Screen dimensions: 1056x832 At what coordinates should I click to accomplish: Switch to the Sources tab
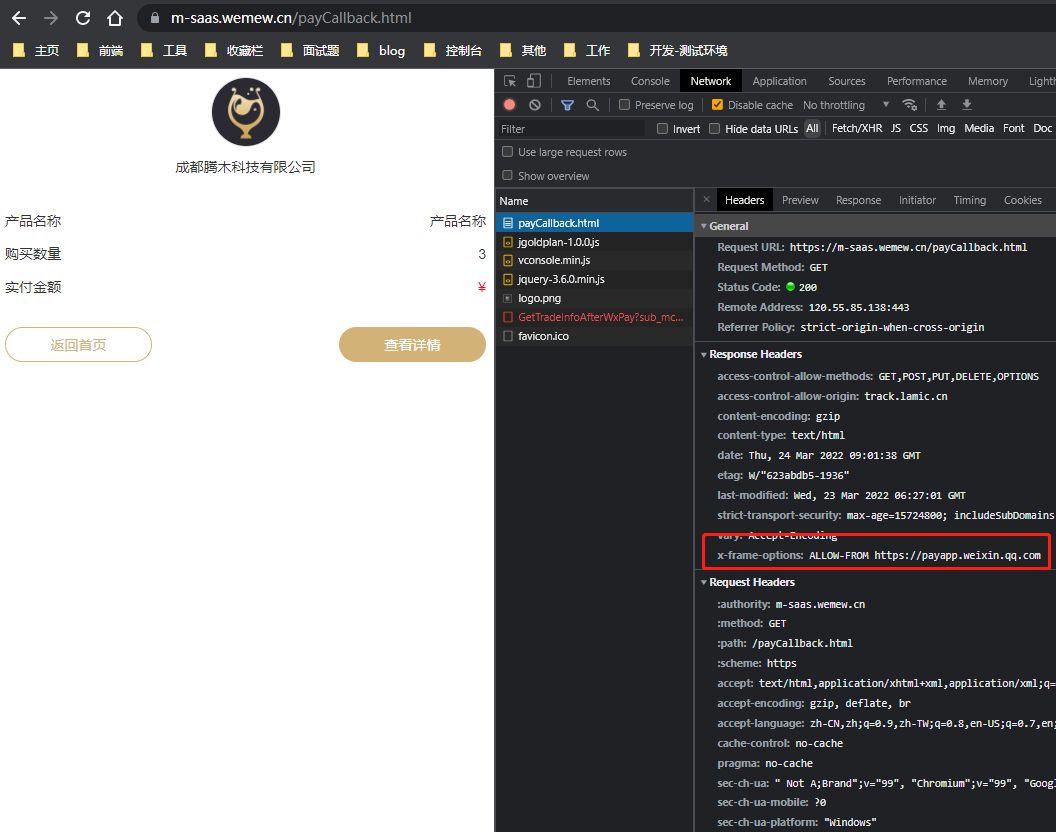(x=847, y=81)
